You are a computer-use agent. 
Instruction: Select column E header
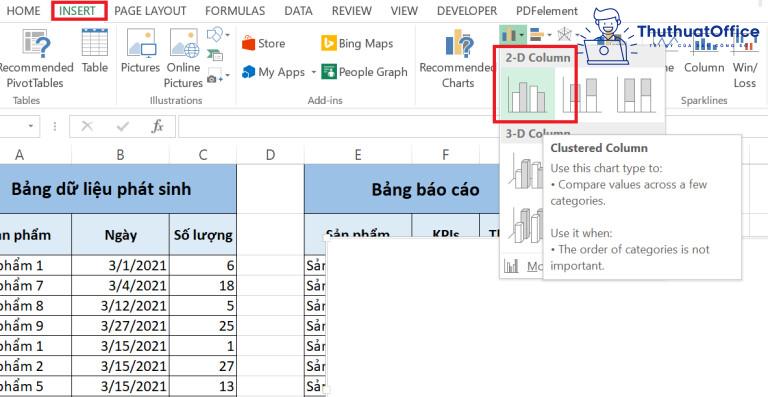358,155
